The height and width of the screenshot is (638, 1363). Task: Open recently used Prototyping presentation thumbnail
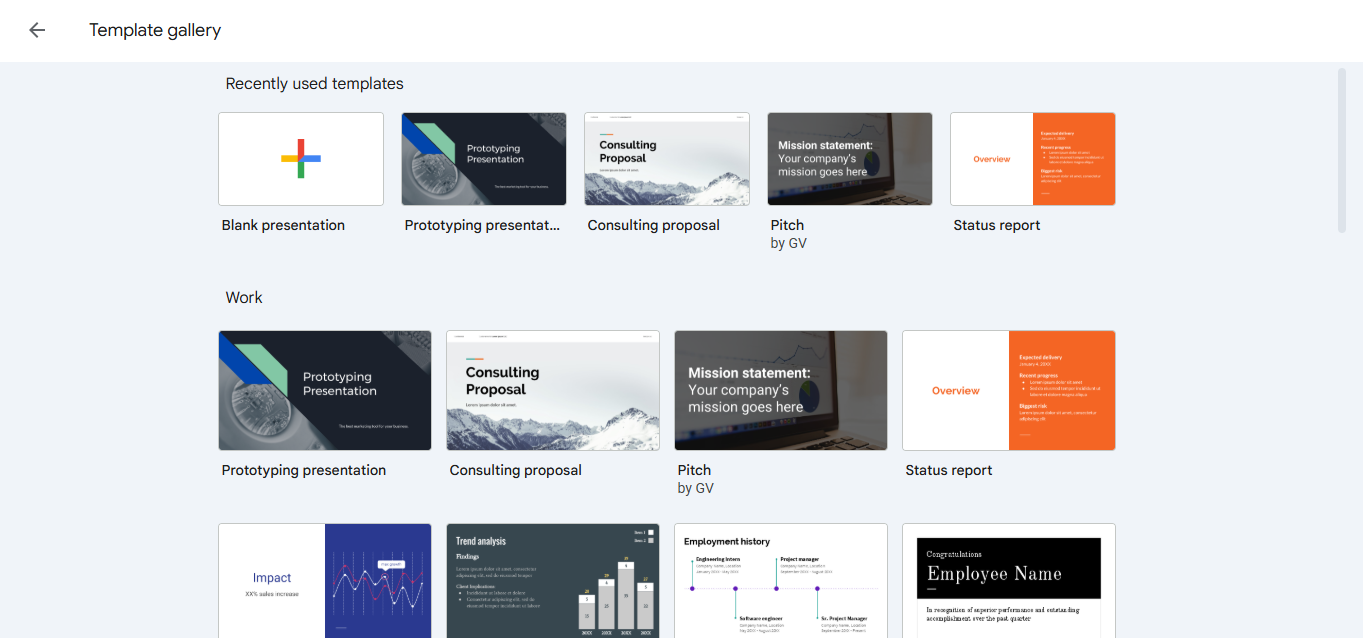(x=484, y=159)
